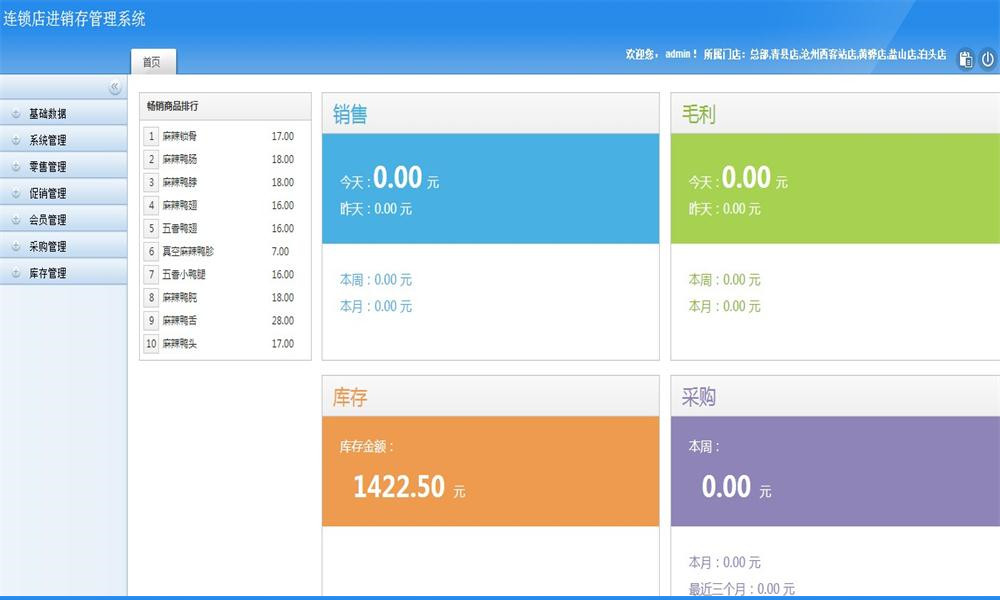This screenshot has height=600, width=1000.
Task: Click the 库存金额 label in orange card
Action: click(x=366, y=446)
